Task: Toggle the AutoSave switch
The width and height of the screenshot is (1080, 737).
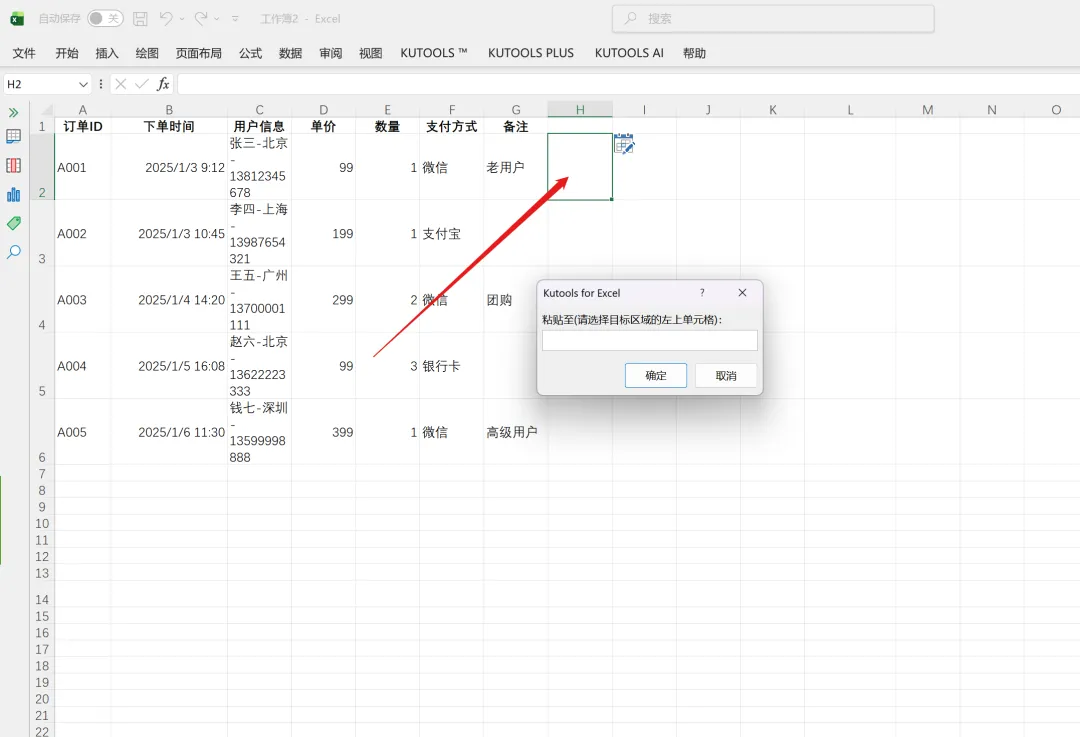Action: coord(105,19)
